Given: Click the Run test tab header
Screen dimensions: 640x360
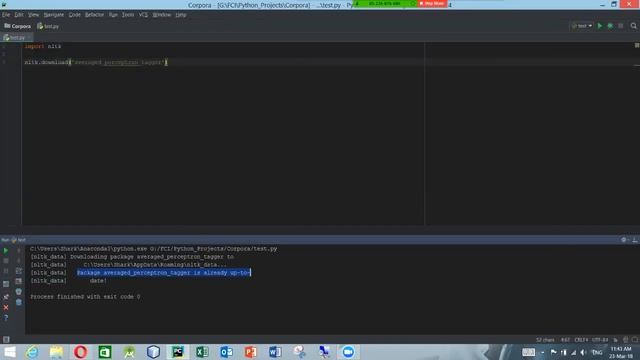Looking at the screenshot, I should [14, 240].
